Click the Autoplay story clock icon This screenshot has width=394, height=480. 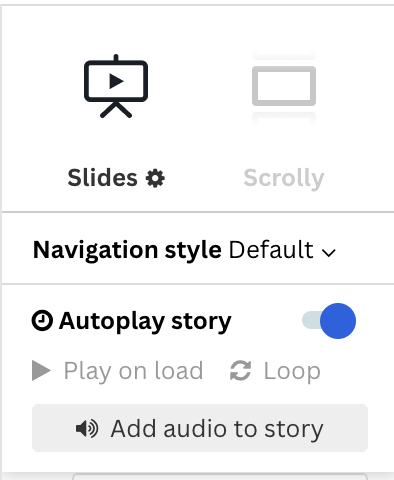[x=42, y=321]
